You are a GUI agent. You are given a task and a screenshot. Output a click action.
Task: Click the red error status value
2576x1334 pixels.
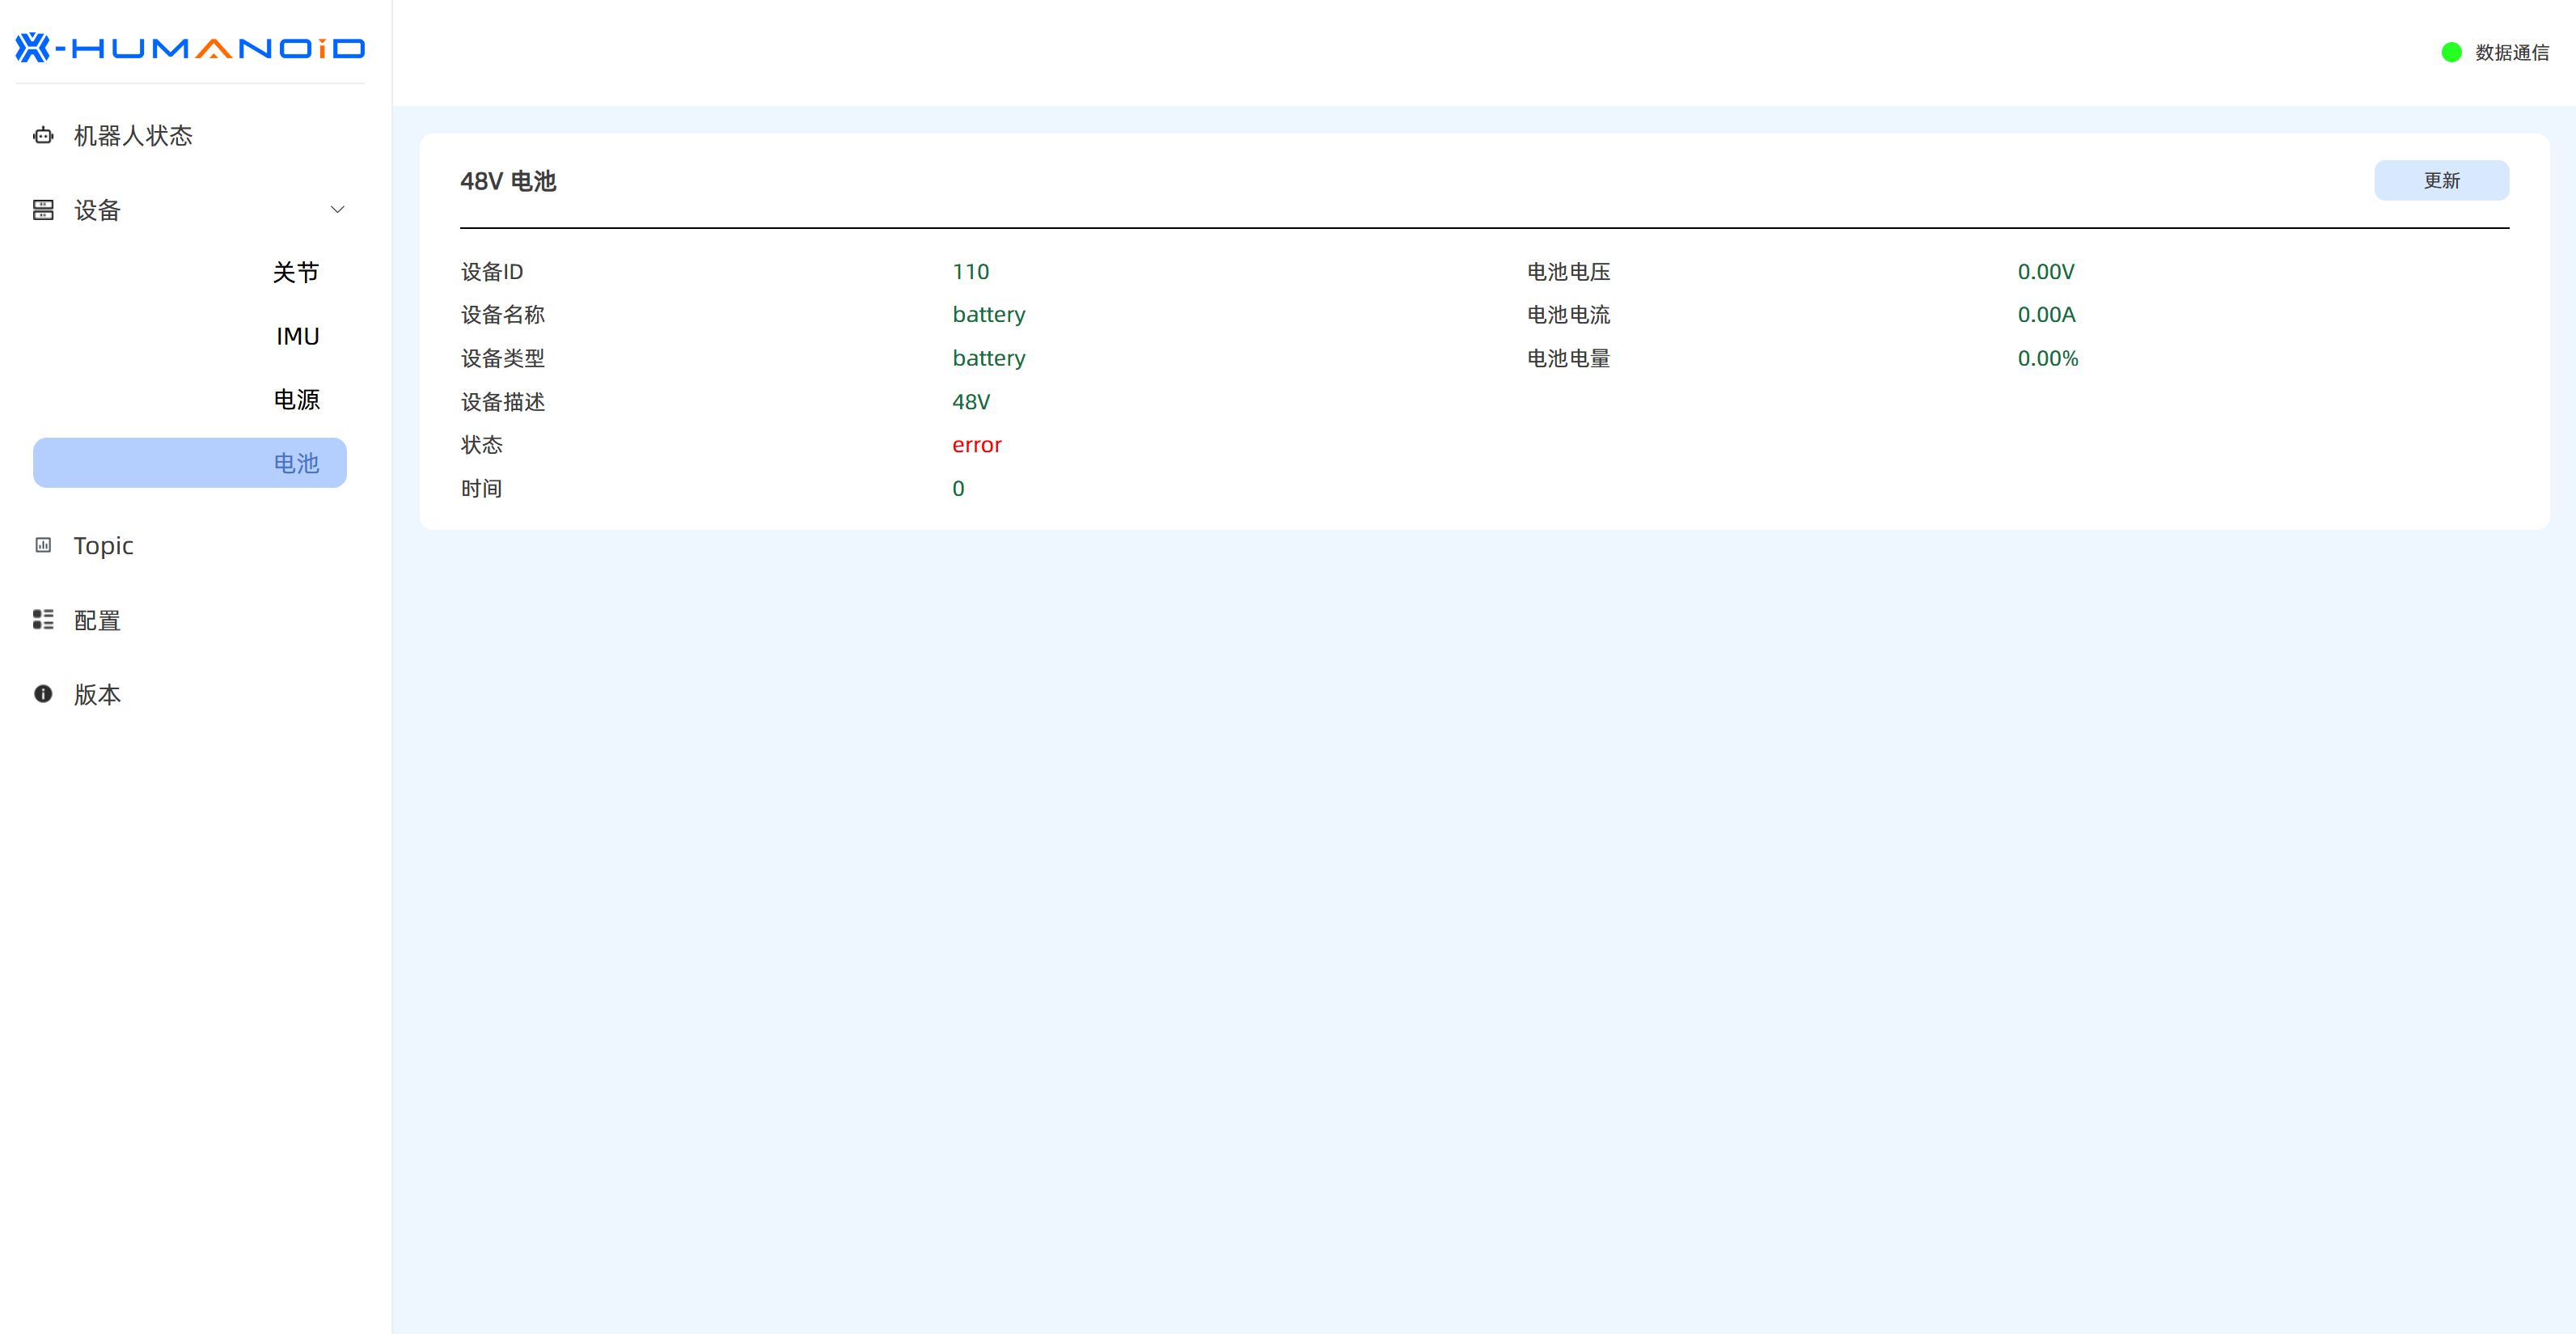(976, 445)
